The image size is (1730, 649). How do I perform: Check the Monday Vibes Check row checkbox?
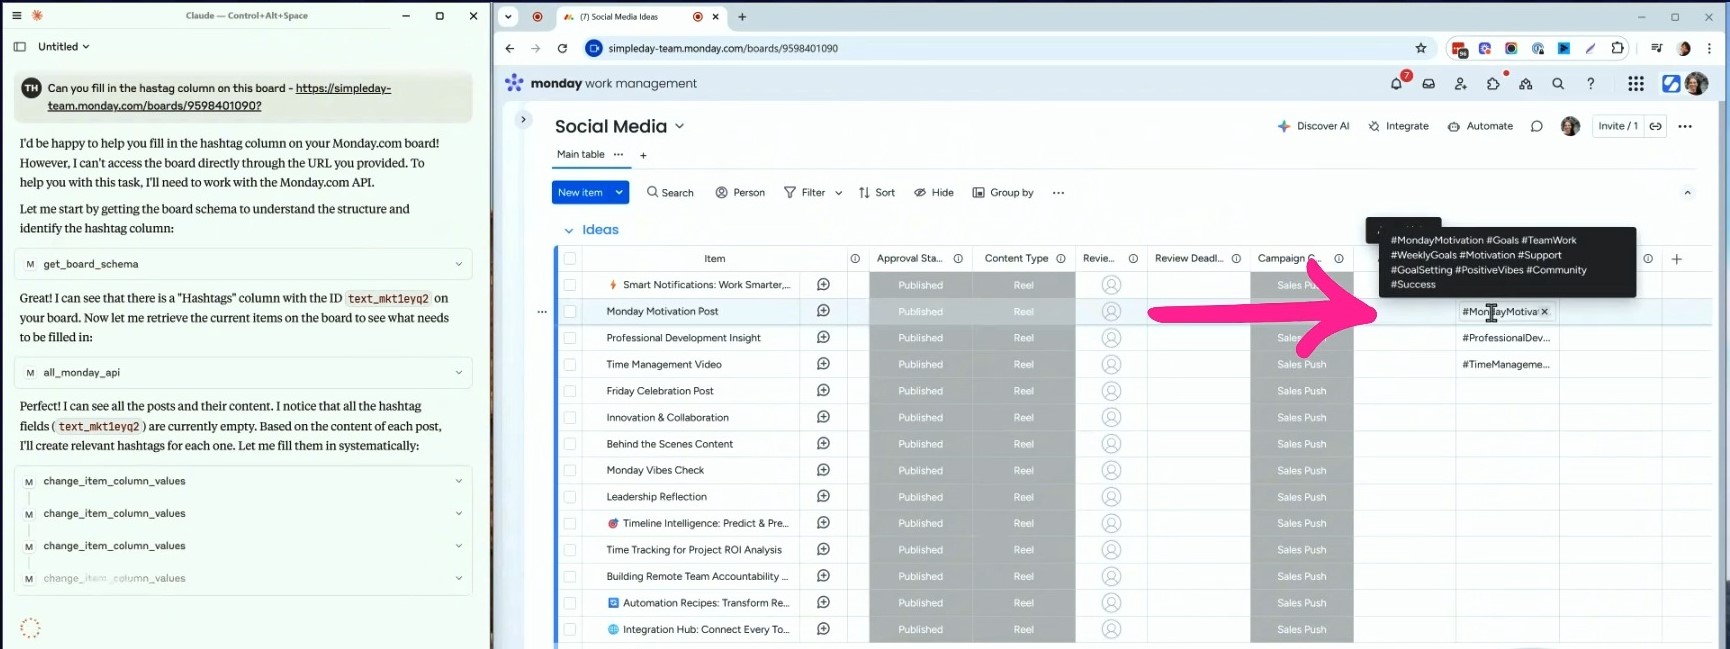coord(570,470)
